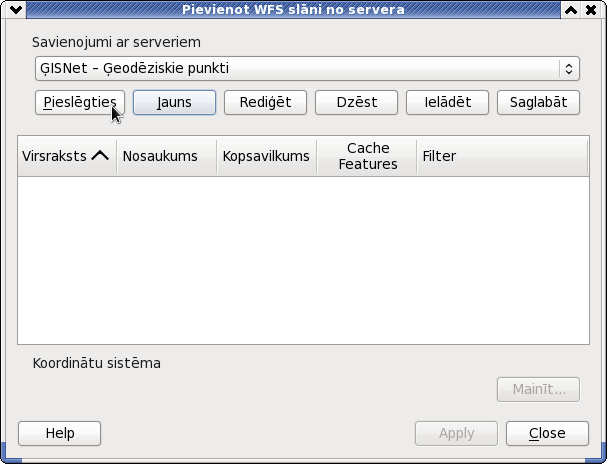This screenshot has height=464, width=607.
Task: Sort by the Virsraksts column header
Action: (67, 156)
